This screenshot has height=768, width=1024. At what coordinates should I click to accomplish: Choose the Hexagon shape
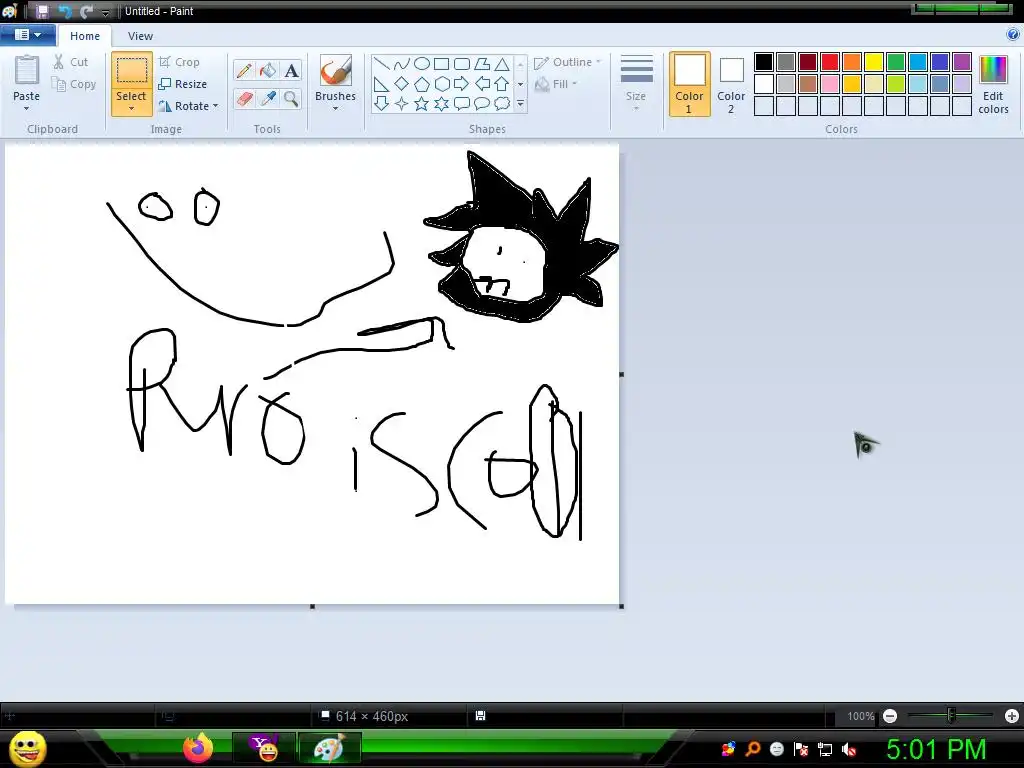[441, 84]
